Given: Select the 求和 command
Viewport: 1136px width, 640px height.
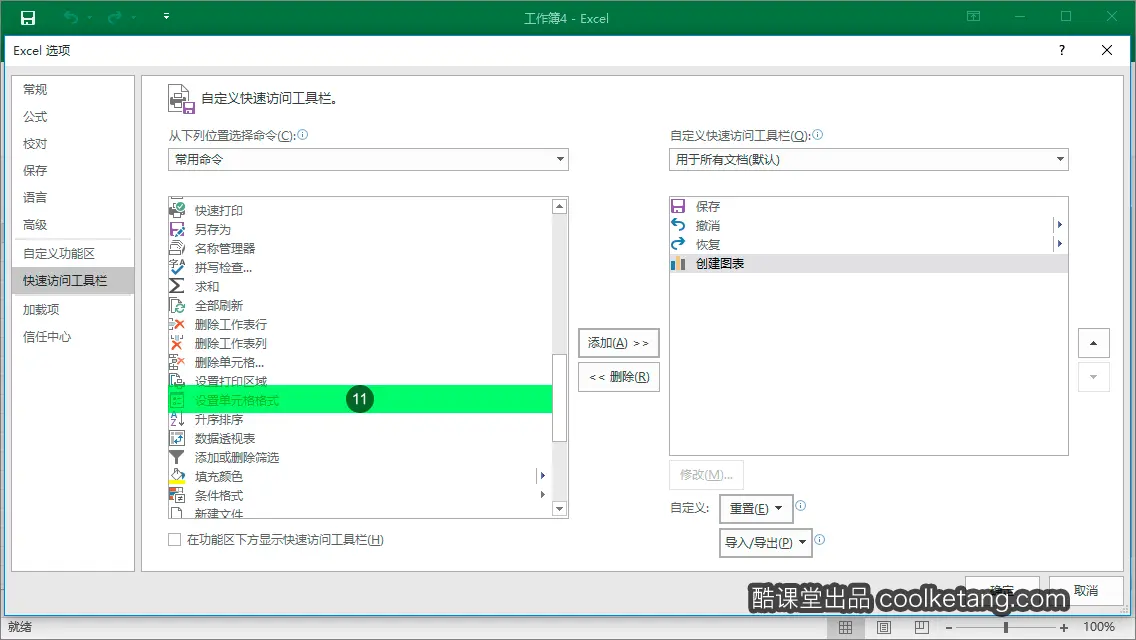Looking at the screenshot, I should click(359, 286).
